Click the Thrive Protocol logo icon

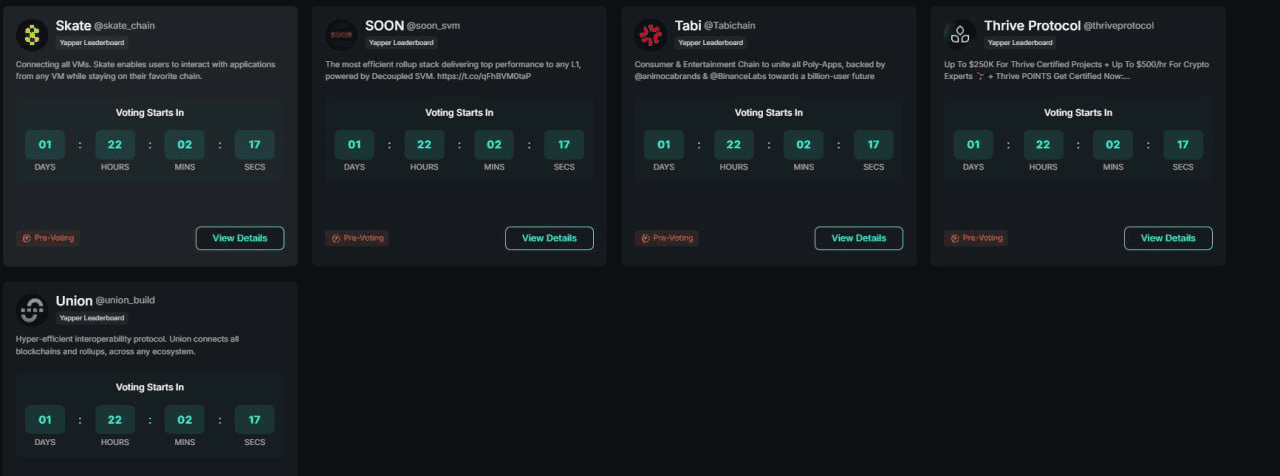[960, 35]
